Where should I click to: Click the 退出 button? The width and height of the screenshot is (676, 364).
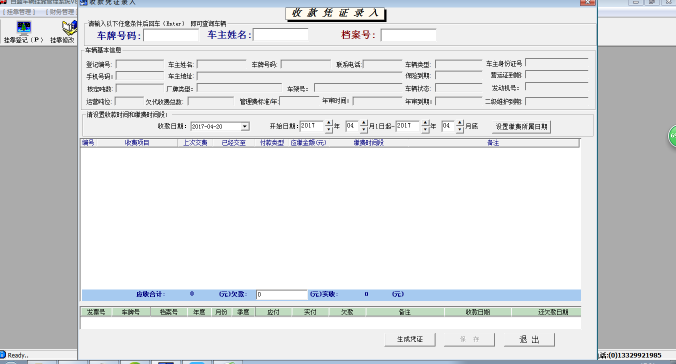[x=529, y=339]
